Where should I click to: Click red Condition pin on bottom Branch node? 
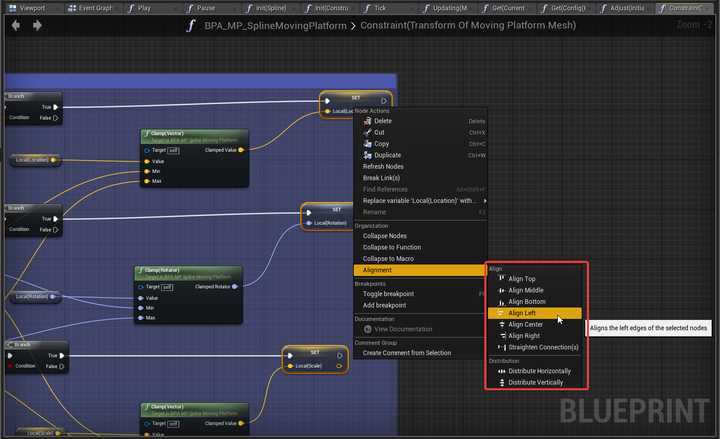point(10,366)
